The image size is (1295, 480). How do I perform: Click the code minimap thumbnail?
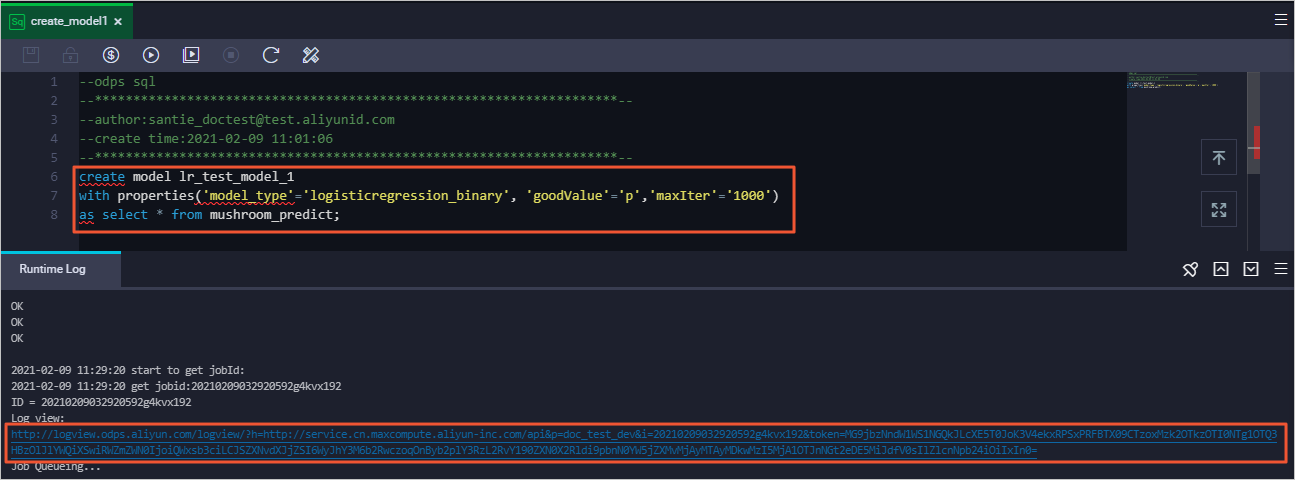coord(1175,80)
